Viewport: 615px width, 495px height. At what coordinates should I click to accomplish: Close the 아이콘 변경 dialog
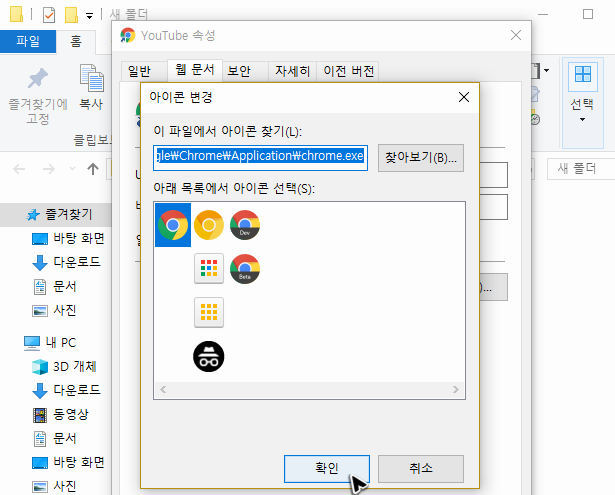point(464,97)
